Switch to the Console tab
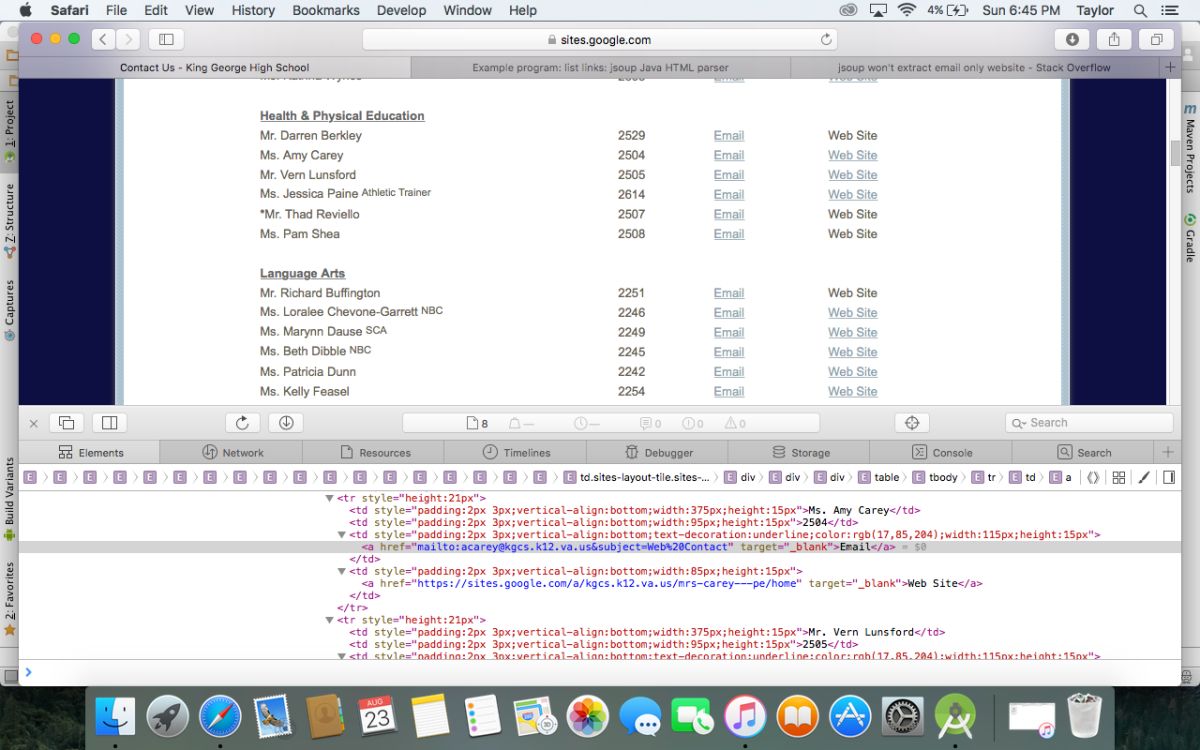Image resolution: width=1200 pixels, height=750 pixels. coord(941,452)
